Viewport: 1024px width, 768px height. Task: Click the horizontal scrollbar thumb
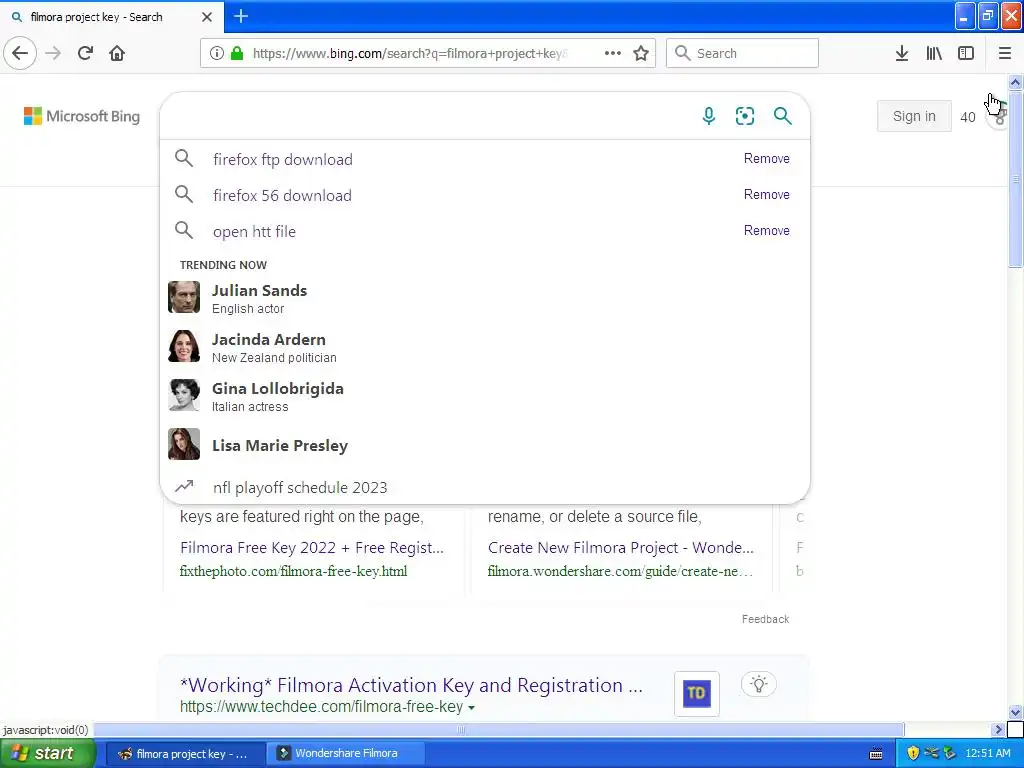tap(461, 729)
